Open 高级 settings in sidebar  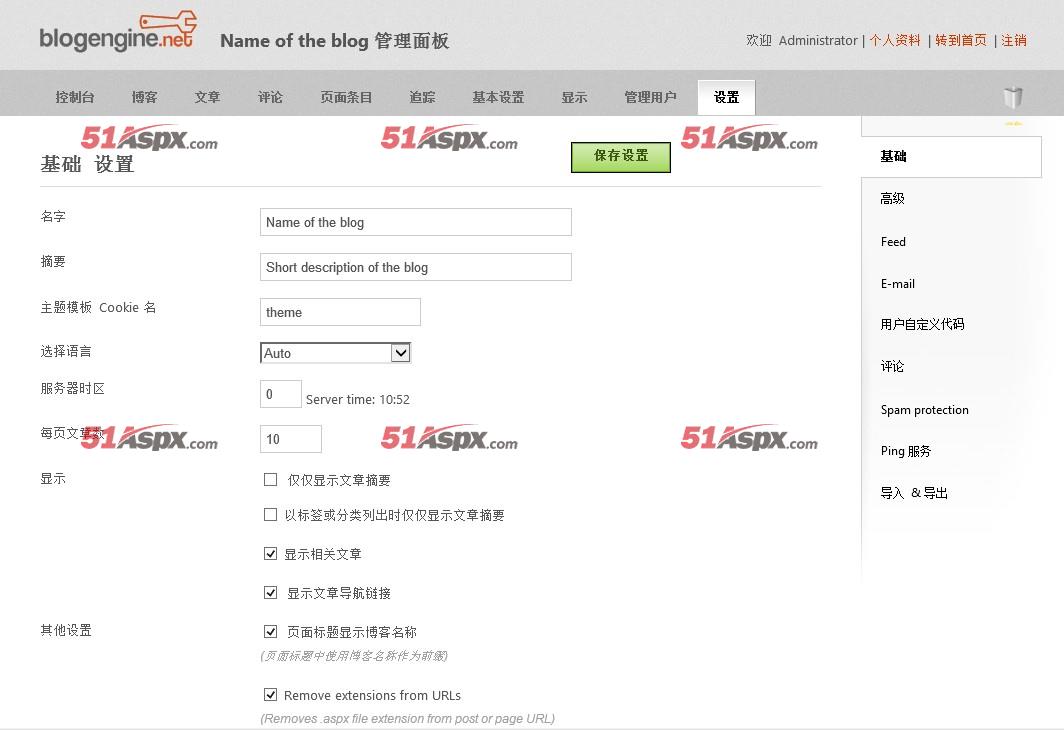892,198
